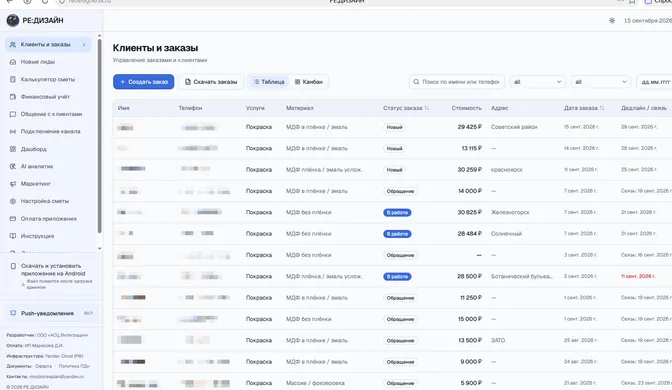Click the дд.мм.гггг date field

tap(654, 81)
